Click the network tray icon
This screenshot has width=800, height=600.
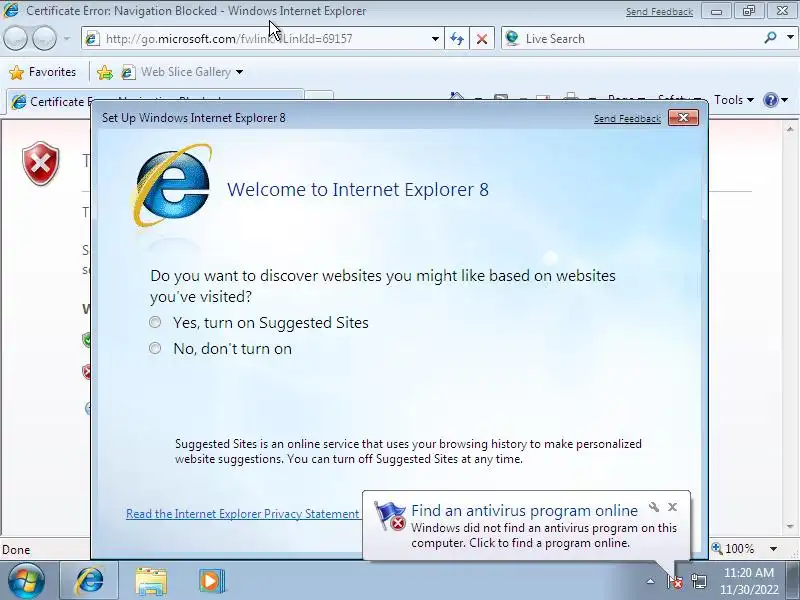click(x=698, y=581)
